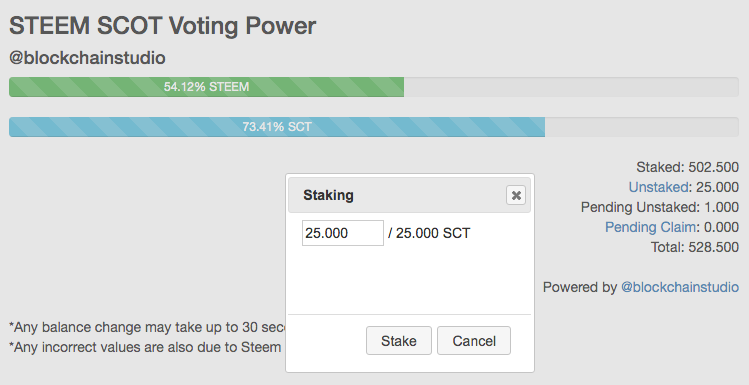Click the Pending Unstaked: 1.000 text

tap(660, 207)
